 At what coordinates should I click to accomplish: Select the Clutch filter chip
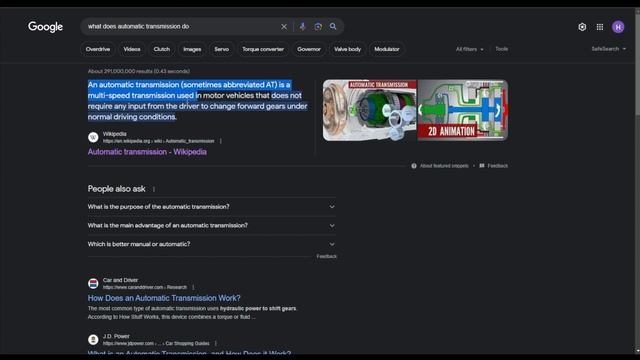point(162,49)
